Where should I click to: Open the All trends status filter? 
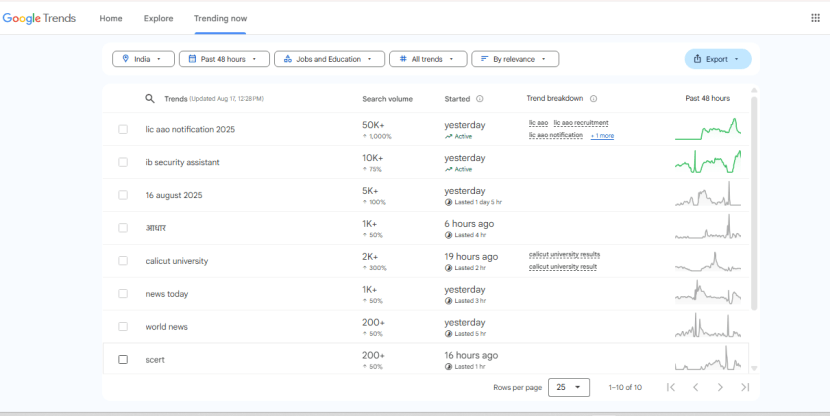pos(428,59)
